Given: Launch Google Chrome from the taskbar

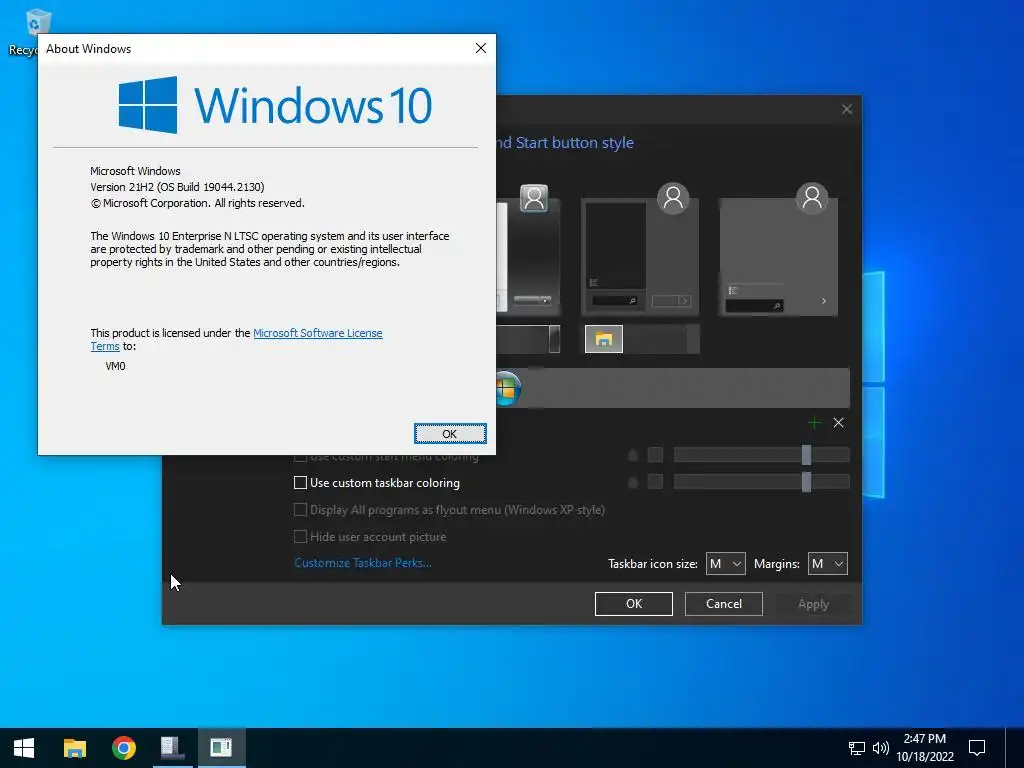Looking at the screenshot, I should pos(123,748).
